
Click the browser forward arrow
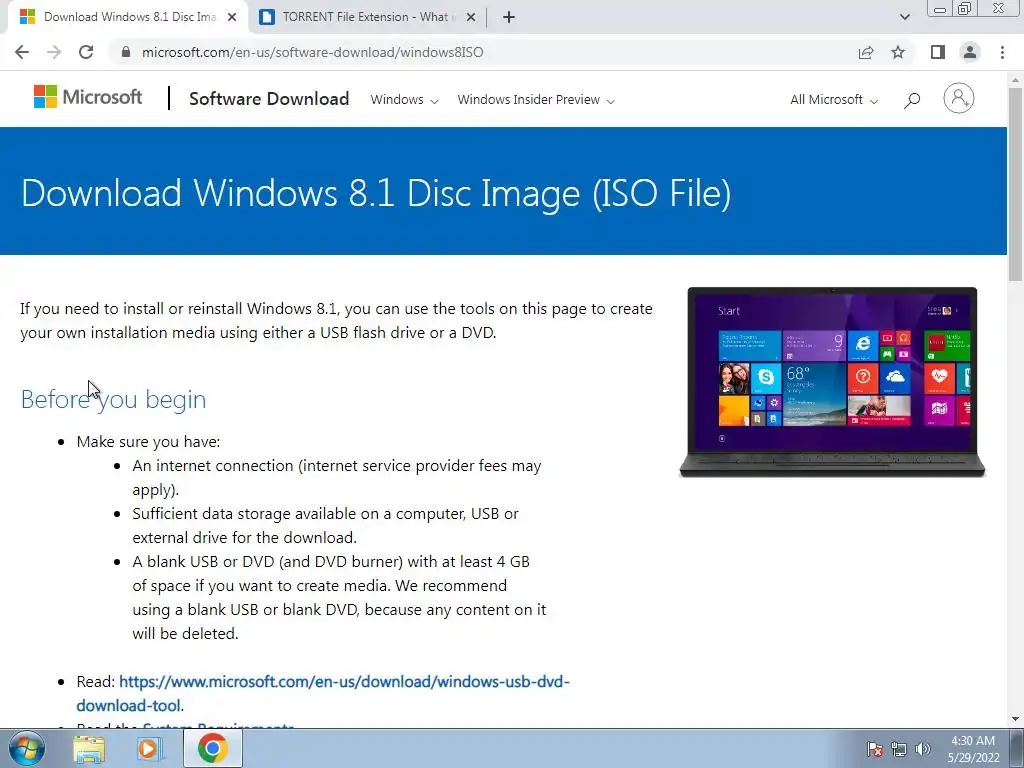point(54,52)
